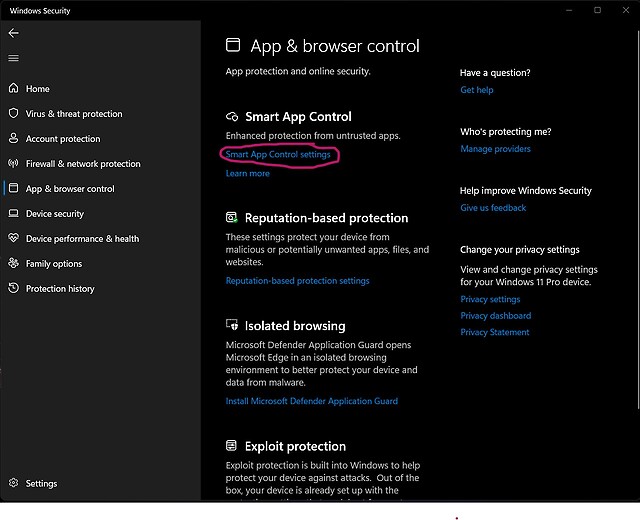Click the Get help link
This screenshot has width=640, height=520.
(476, 90)
